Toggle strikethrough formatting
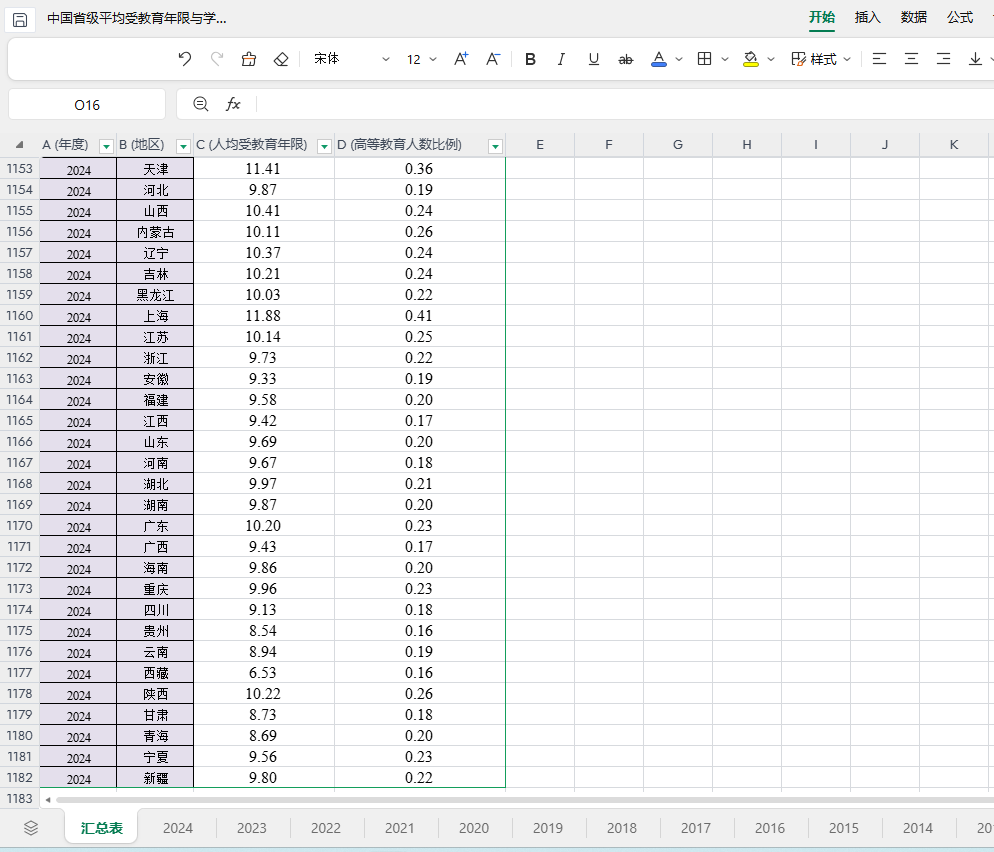Image resolution: width=994 pixels, height=852 pixels. pyautogui.click(x=626, y=59)
